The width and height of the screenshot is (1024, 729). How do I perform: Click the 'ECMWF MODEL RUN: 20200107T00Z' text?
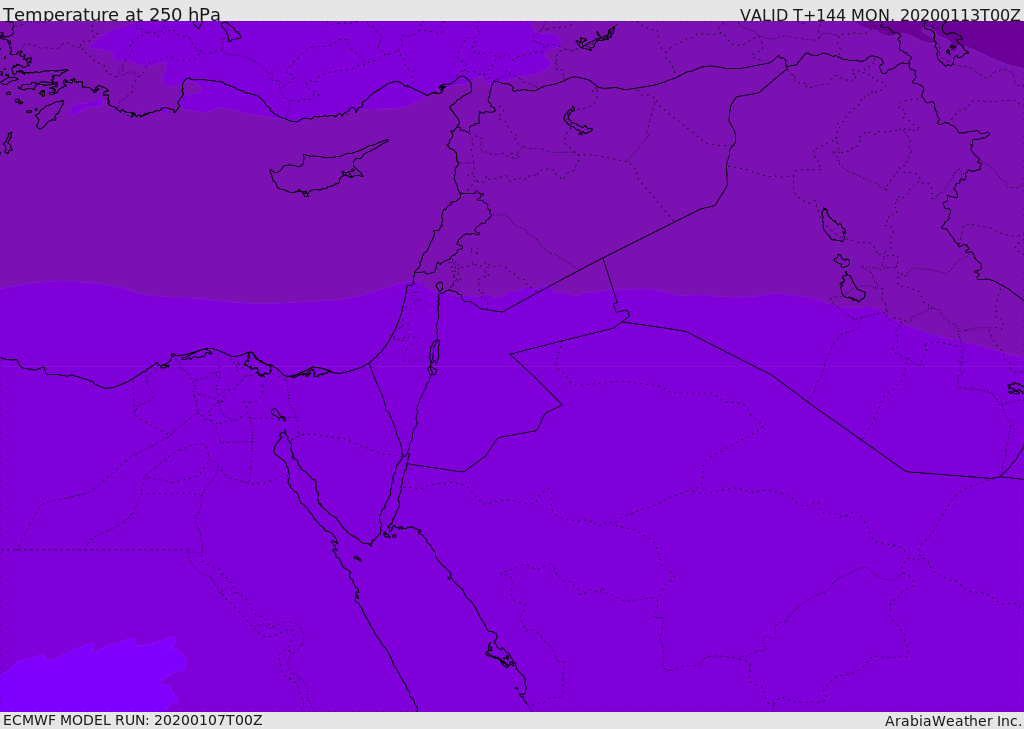[x=133, y=720]
